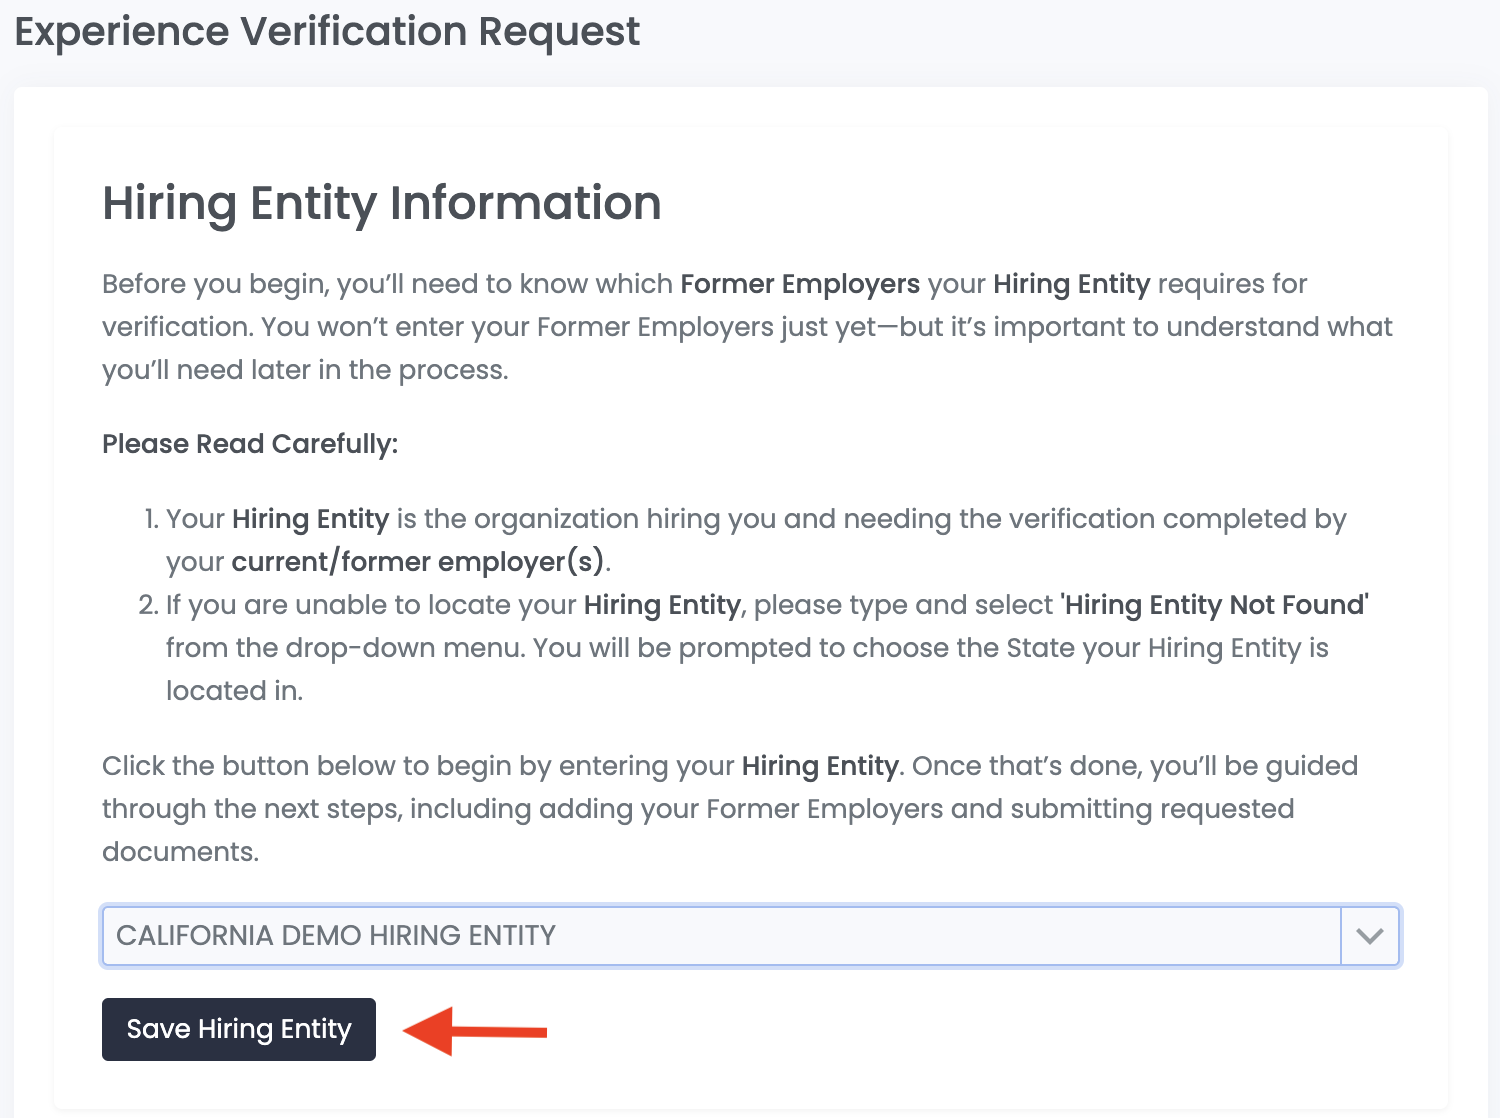Expand the CALIFORNIA DEMO HIRING ENTITY selector
Image resolution: width=1500 pixels, height=1118 pixels.
click(1369, 936)
